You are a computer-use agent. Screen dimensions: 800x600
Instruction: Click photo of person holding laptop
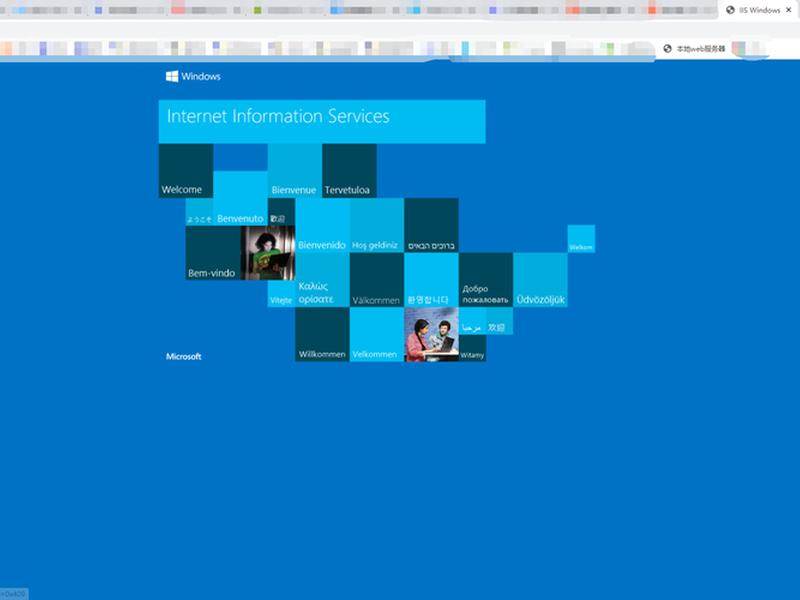click(x=268, y=253)
